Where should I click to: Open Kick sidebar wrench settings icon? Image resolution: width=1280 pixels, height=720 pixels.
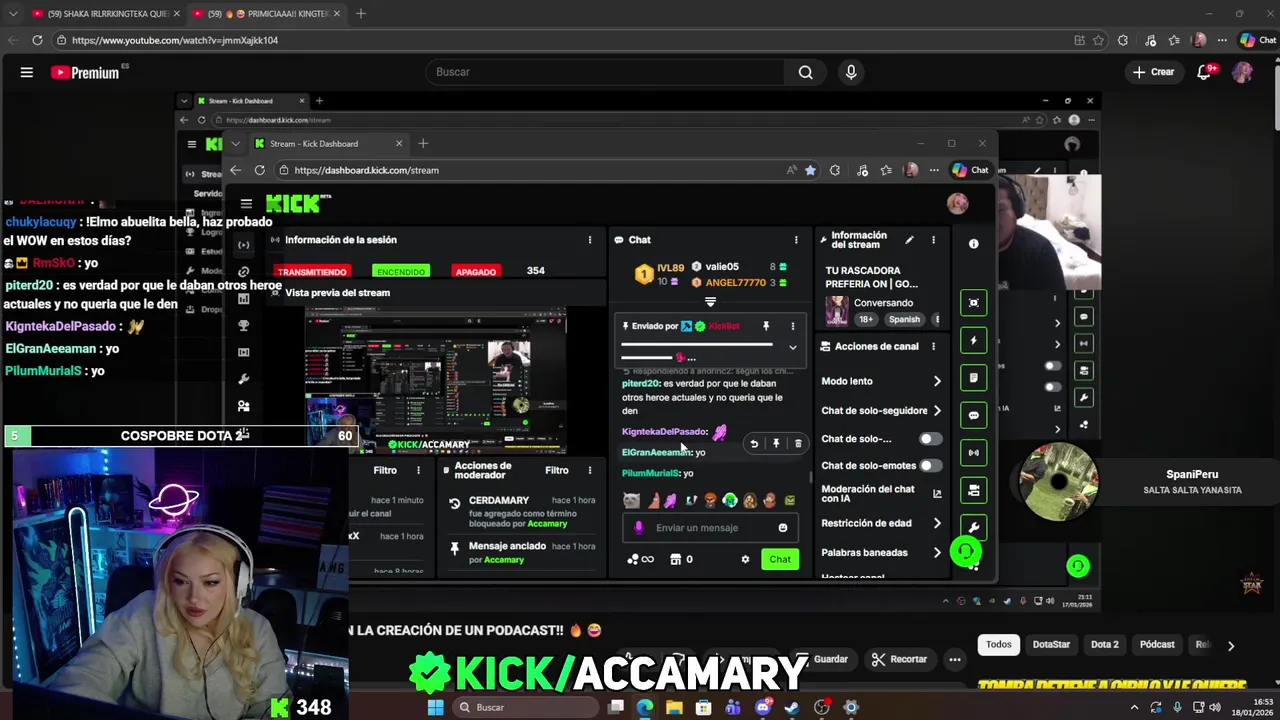pos(243,379)
